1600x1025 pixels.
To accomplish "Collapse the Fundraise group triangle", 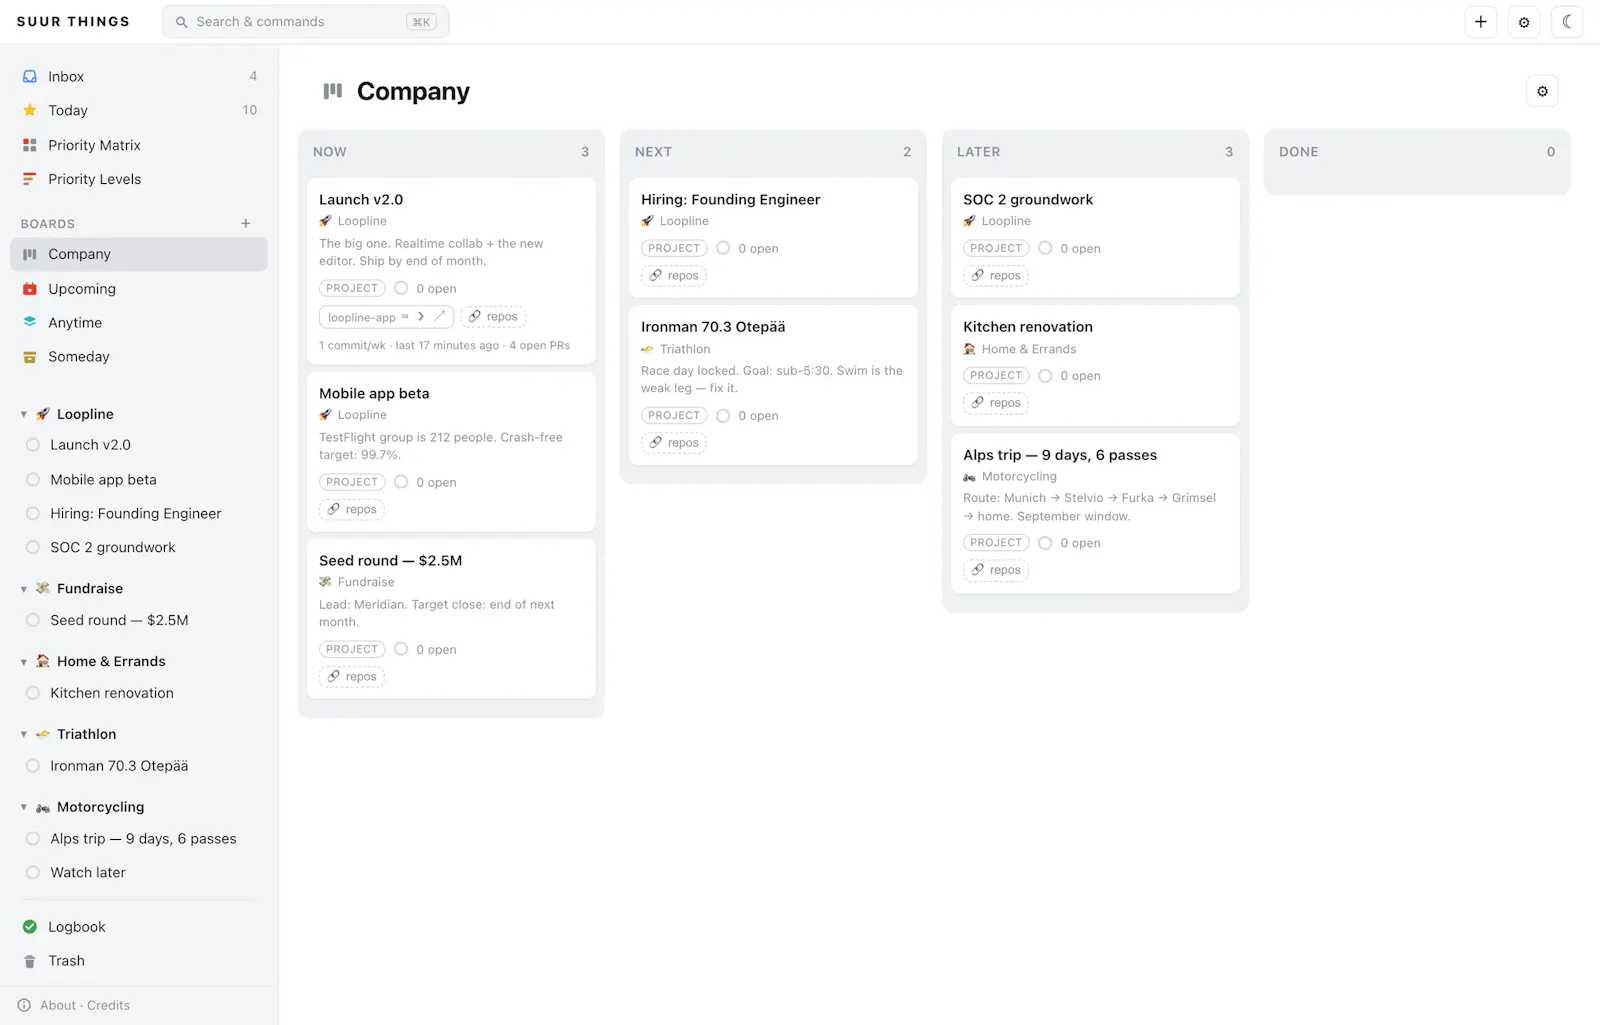I will coord(24,589).
